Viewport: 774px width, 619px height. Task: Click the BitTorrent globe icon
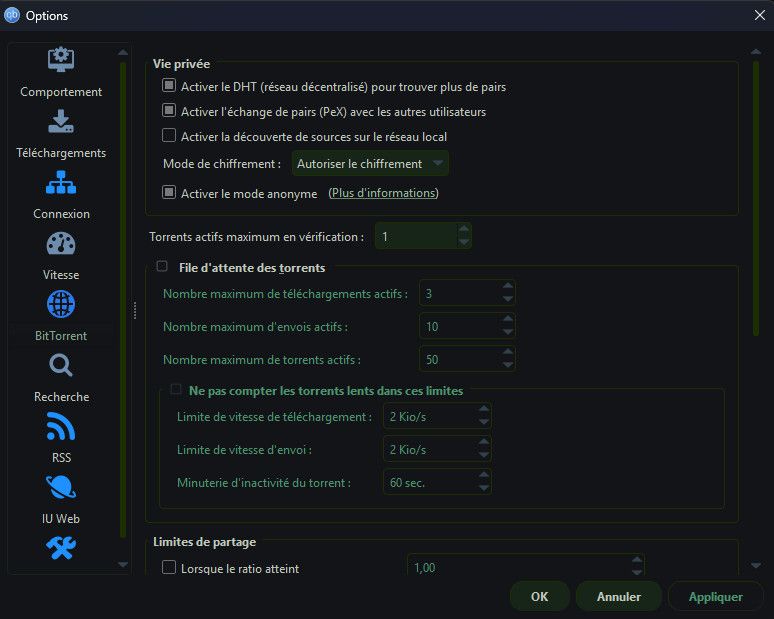coord(61,304)
